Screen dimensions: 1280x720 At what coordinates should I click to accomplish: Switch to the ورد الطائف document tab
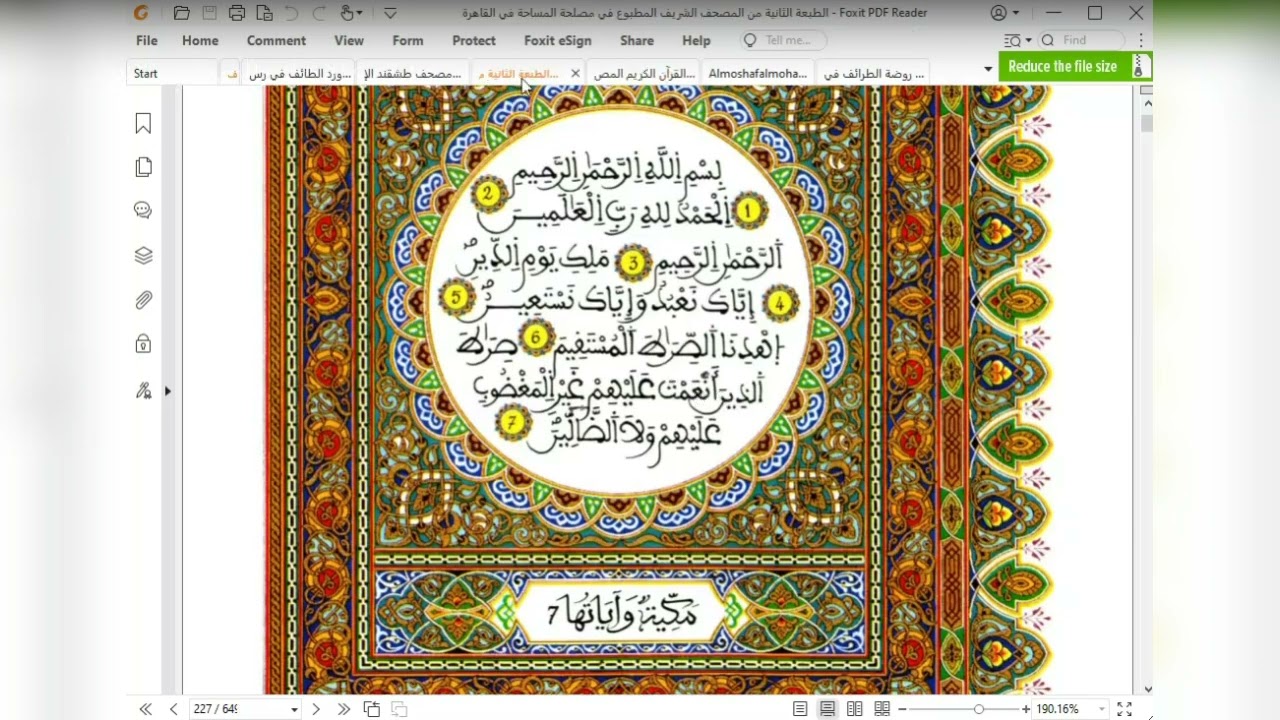click(x=300, y=73)
